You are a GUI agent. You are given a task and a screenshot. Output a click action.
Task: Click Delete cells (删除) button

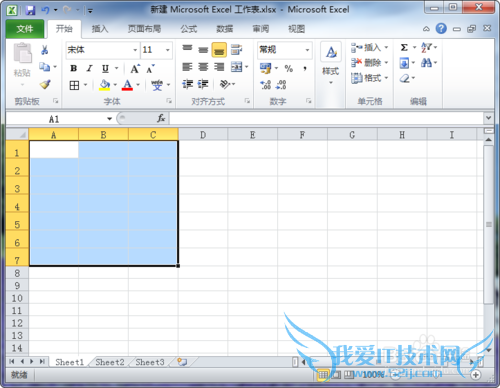coord(369,63)
